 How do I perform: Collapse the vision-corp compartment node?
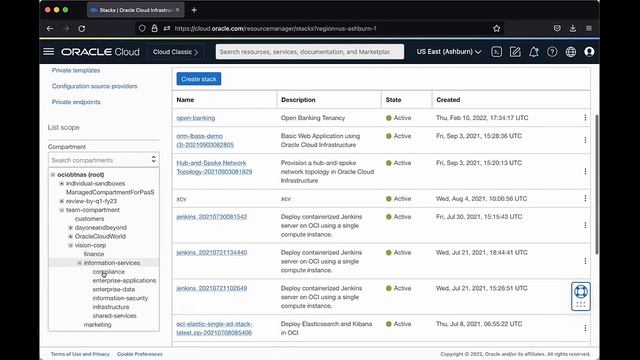71,245
